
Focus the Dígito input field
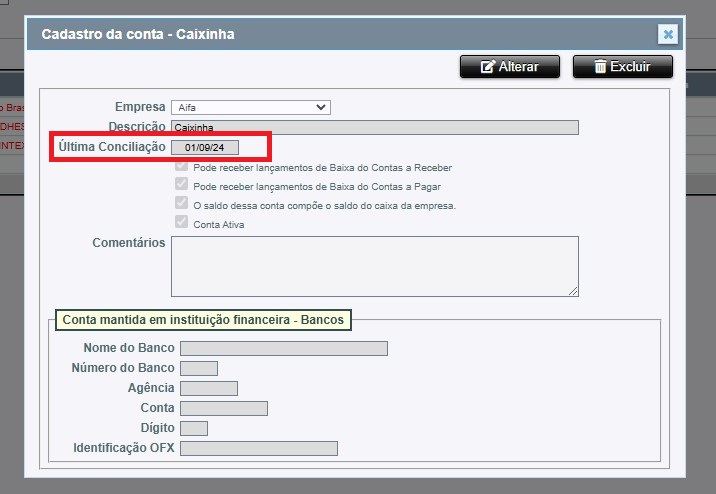click(x=193, y=428)
